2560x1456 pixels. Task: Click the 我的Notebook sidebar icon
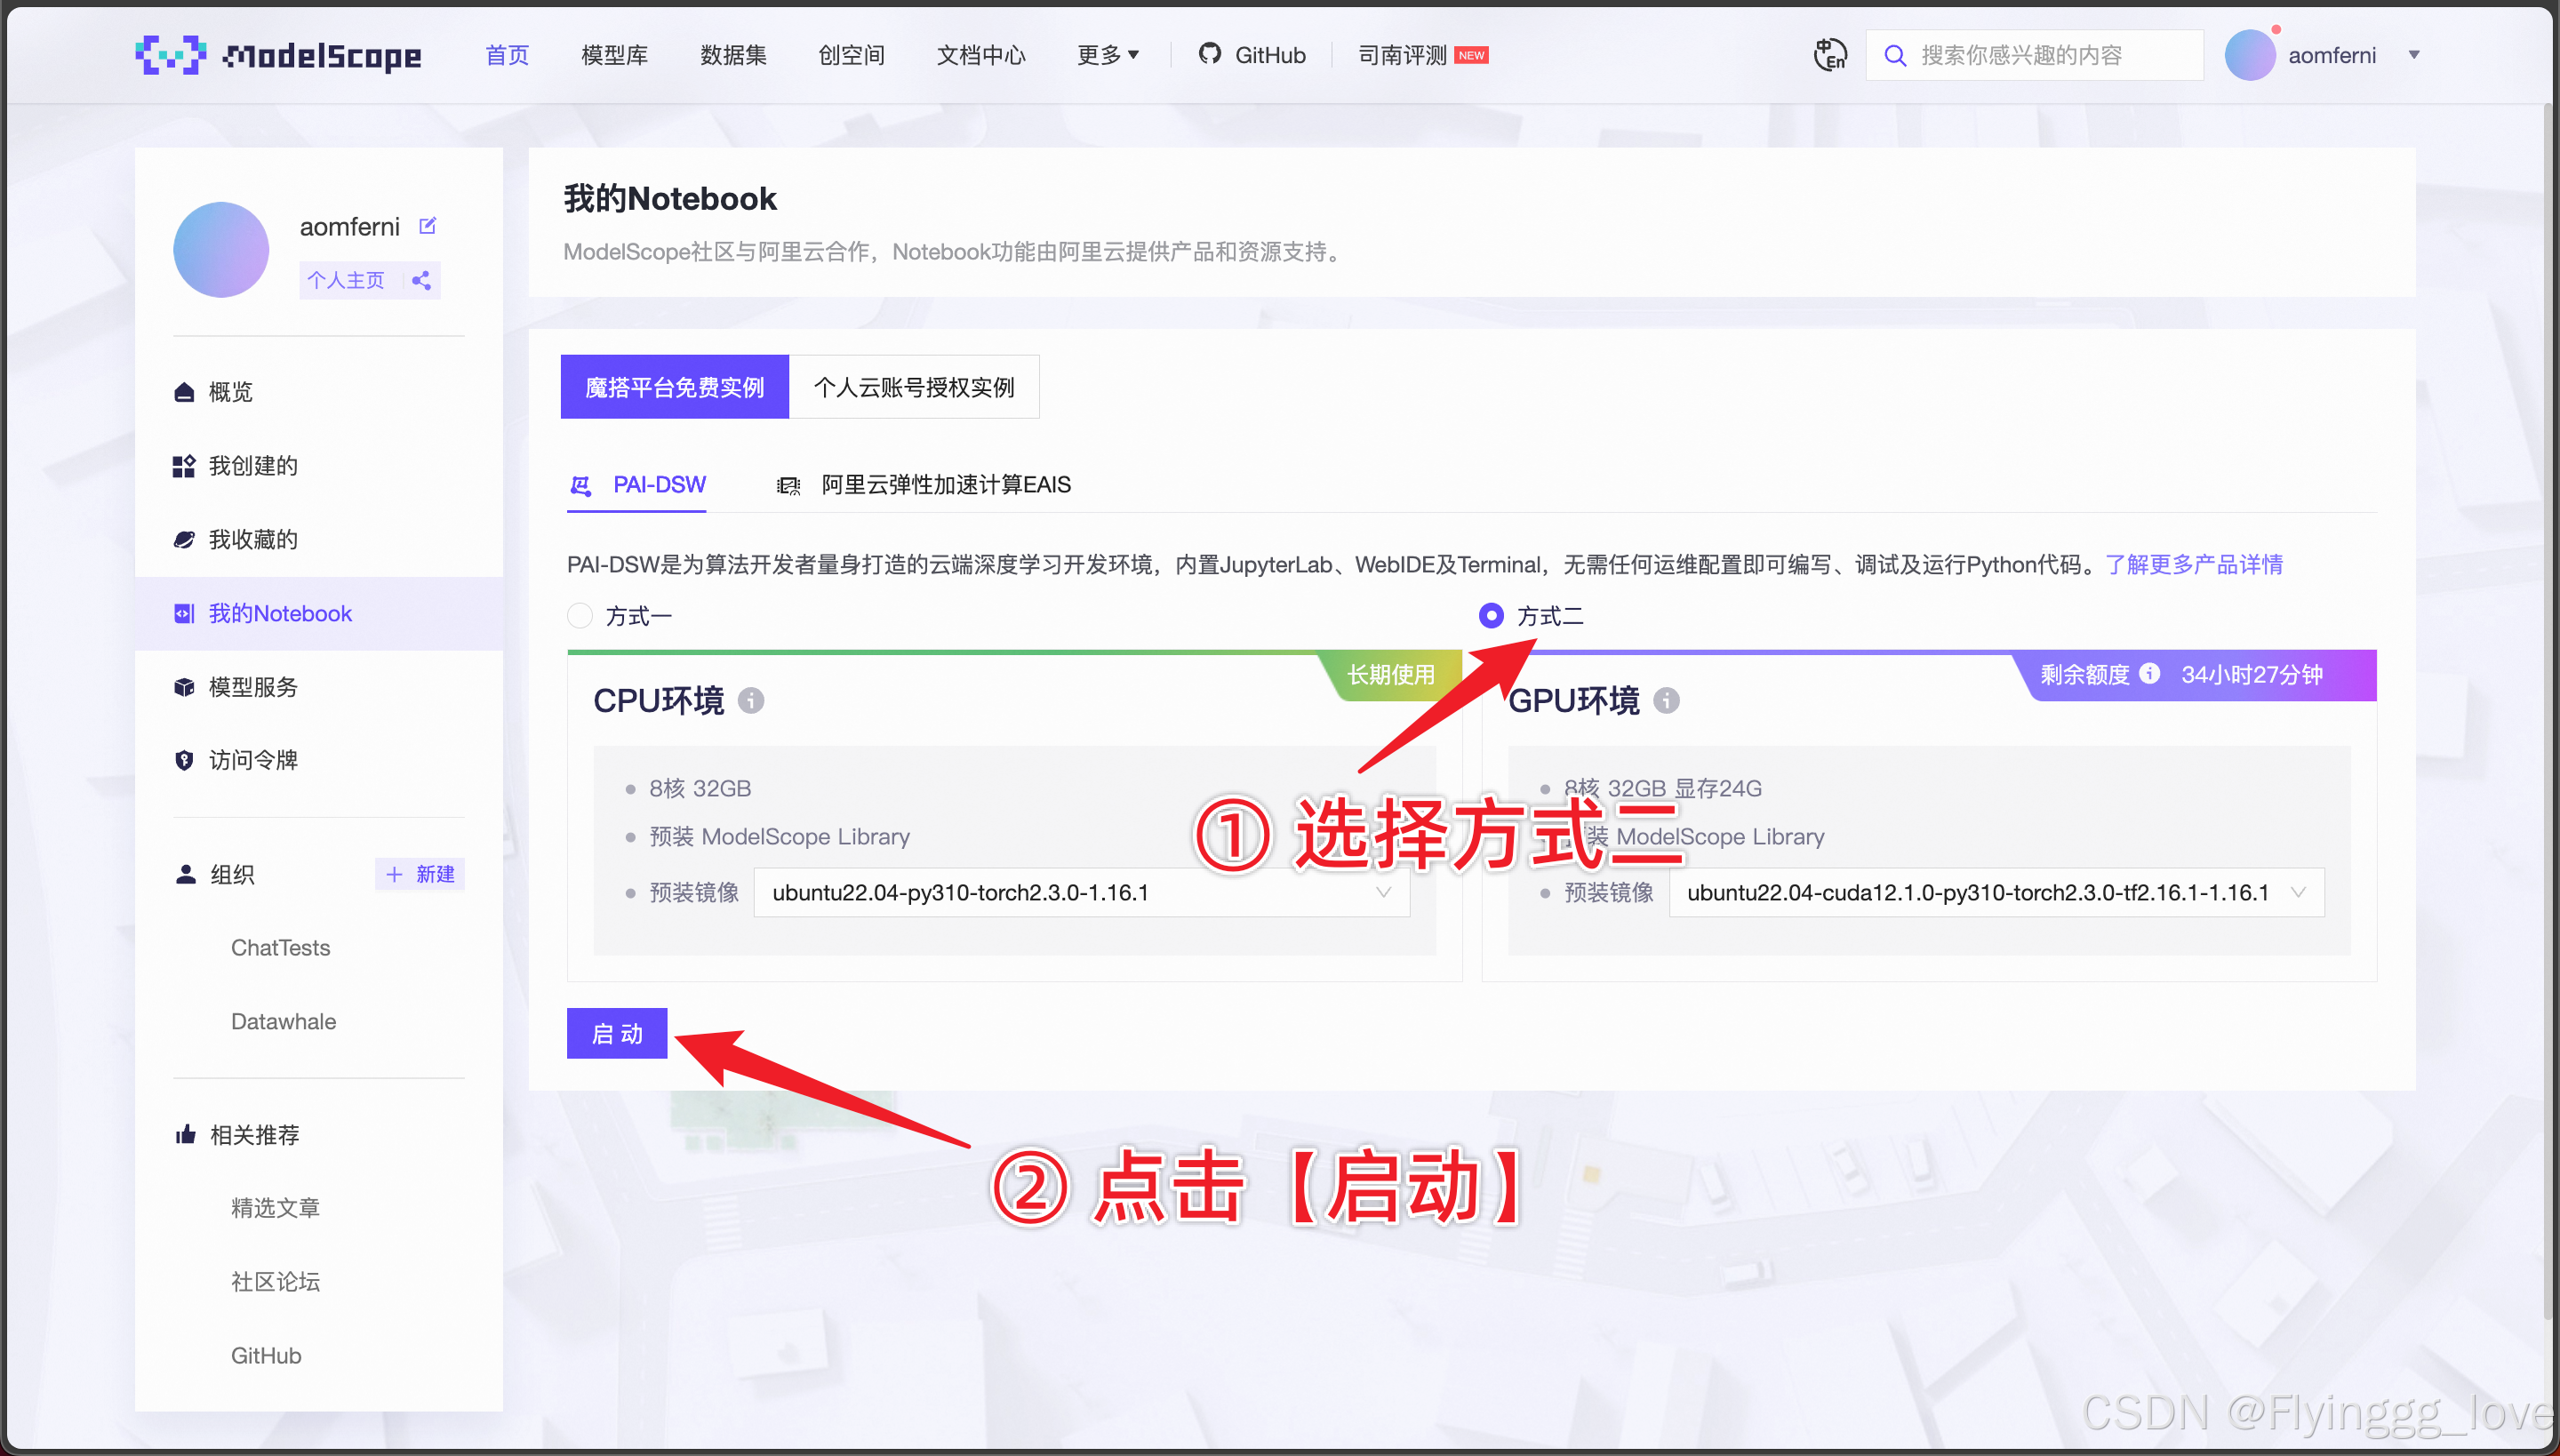(x=184, y=614)
